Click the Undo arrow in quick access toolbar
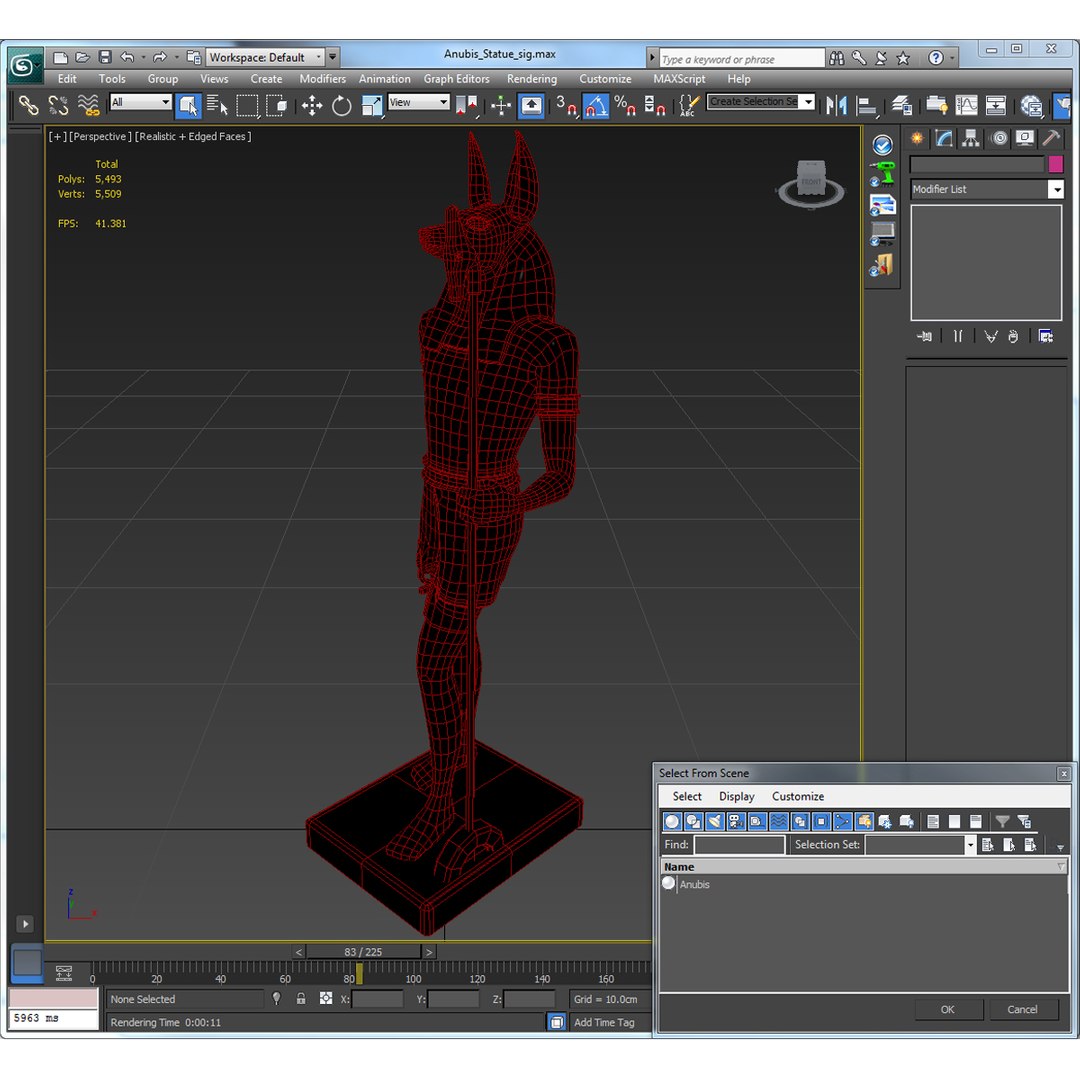The height and width of the screenshot is (1080, 1080). (x=127, y=57)
